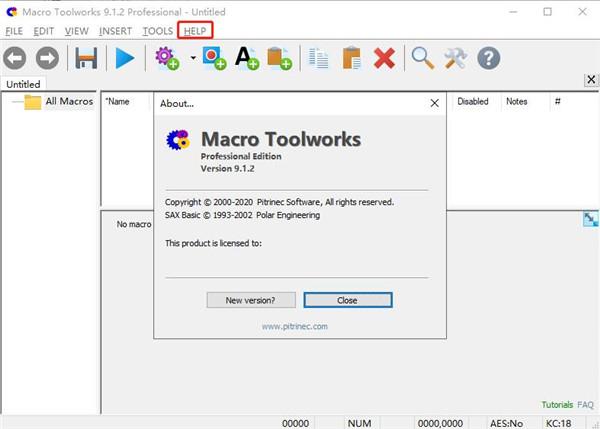Click the back navigation arrow icon
600x429 pixels.
point(15,58)
